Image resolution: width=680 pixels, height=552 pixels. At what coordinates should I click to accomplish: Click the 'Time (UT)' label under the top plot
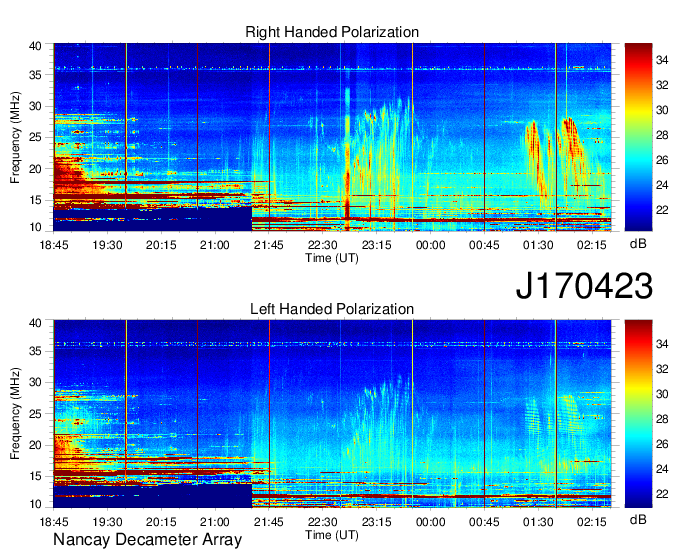(x=332, y=258)
